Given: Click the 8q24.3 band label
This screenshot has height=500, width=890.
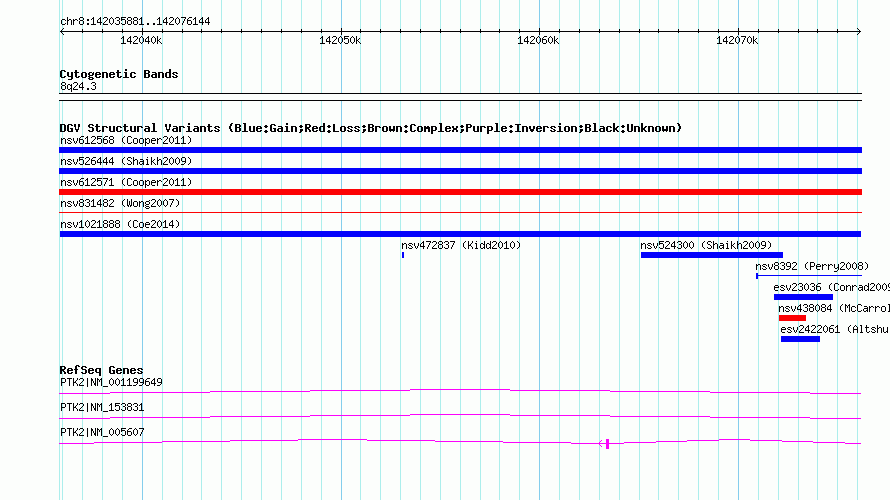Looking at the screenshot, I should (78, 86).
